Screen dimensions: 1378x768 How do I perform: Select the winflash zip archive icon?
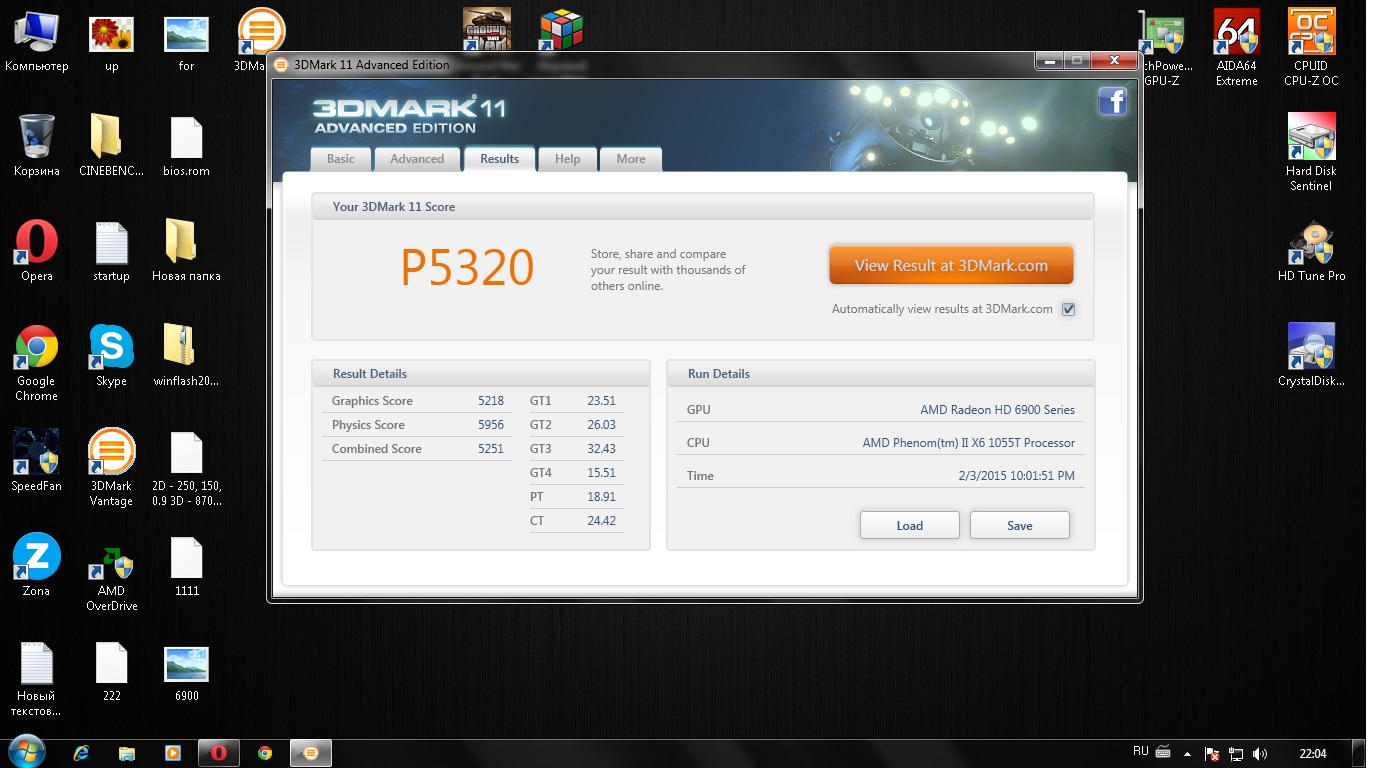click(186, 356)
